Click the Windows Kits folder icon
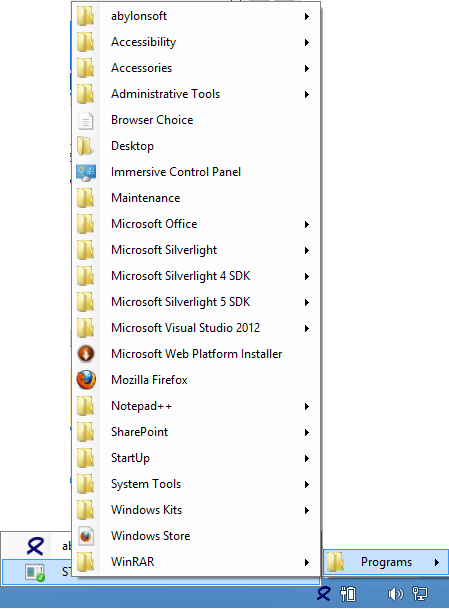 point(85,510)
